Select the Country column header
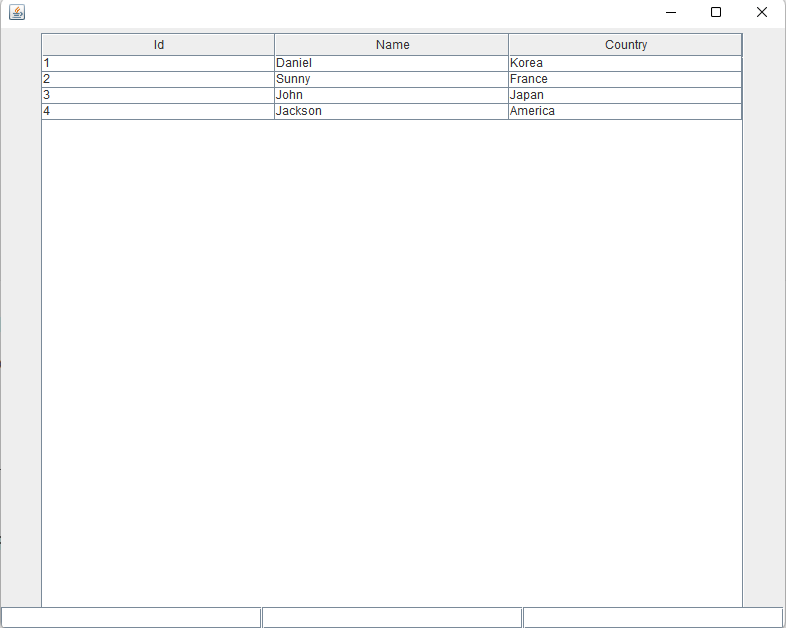 (625, 45)
